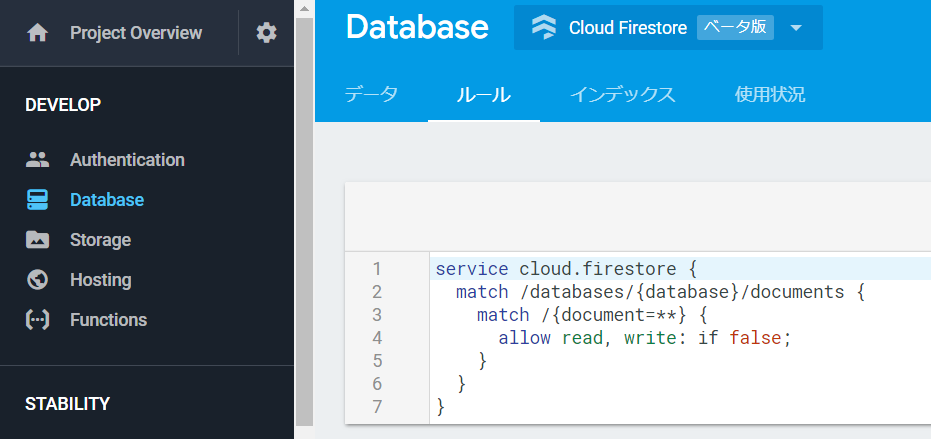Open Hosting section
This screenshot has width=931, height=439.
tap(100, 279)
